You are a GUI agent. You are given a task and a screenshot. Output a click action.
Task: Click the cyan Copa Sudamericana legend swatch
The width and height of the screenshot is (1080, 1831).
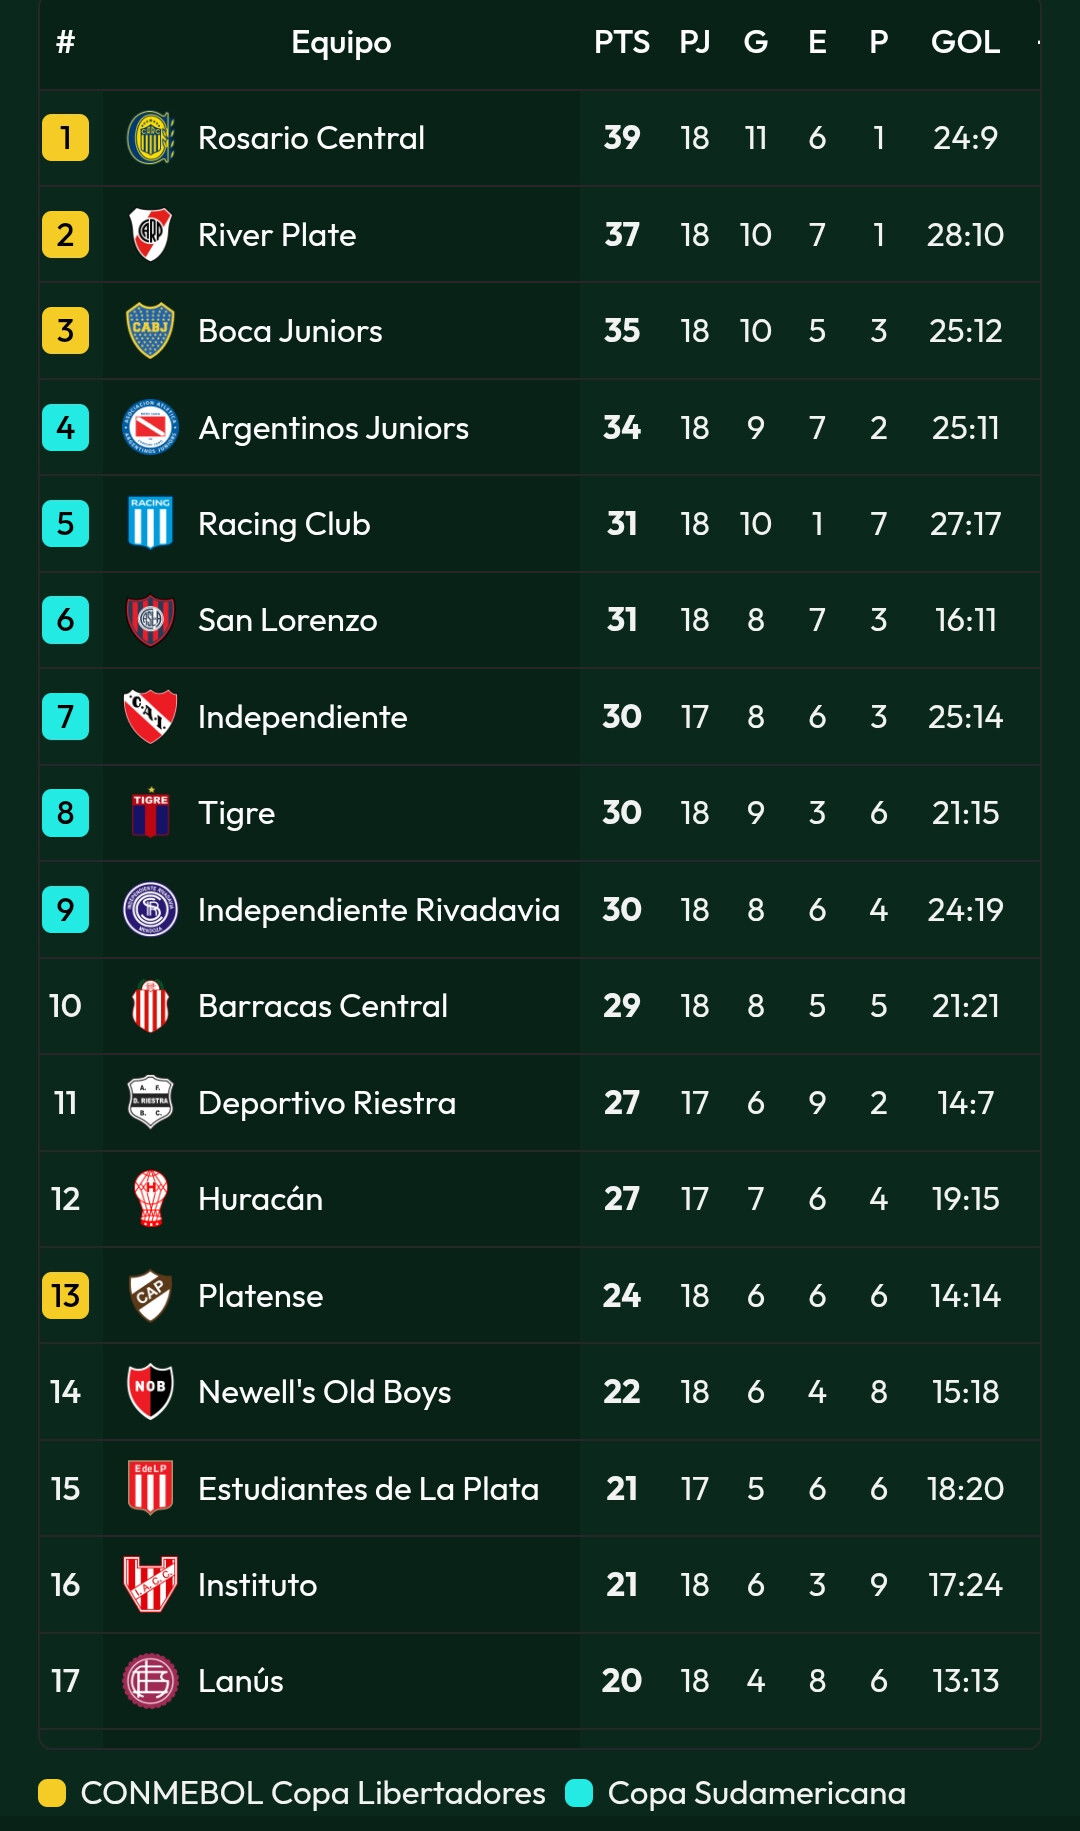click(x=579, y=1793)
